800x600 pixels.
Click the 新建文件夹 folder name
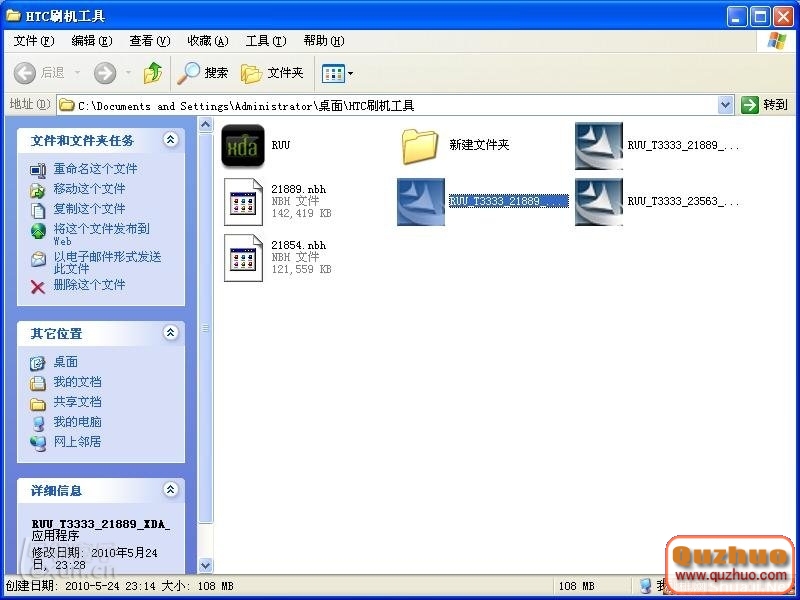point(479,145)
